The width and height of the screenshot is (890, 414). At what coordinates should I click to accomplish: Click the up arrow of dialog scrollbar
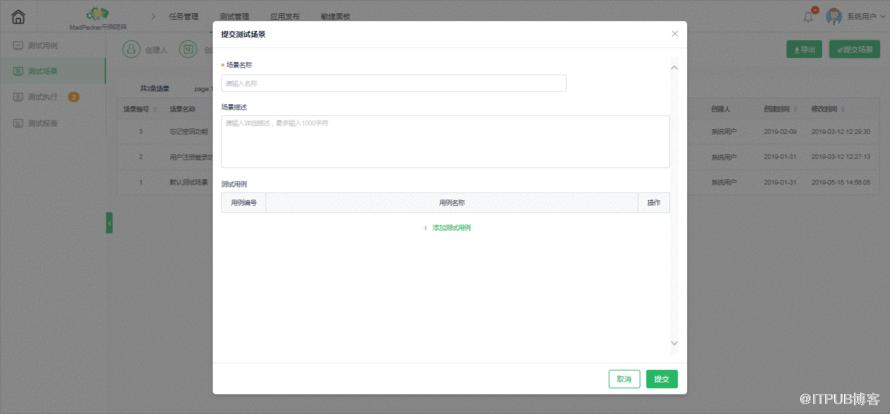coord(674,68)
